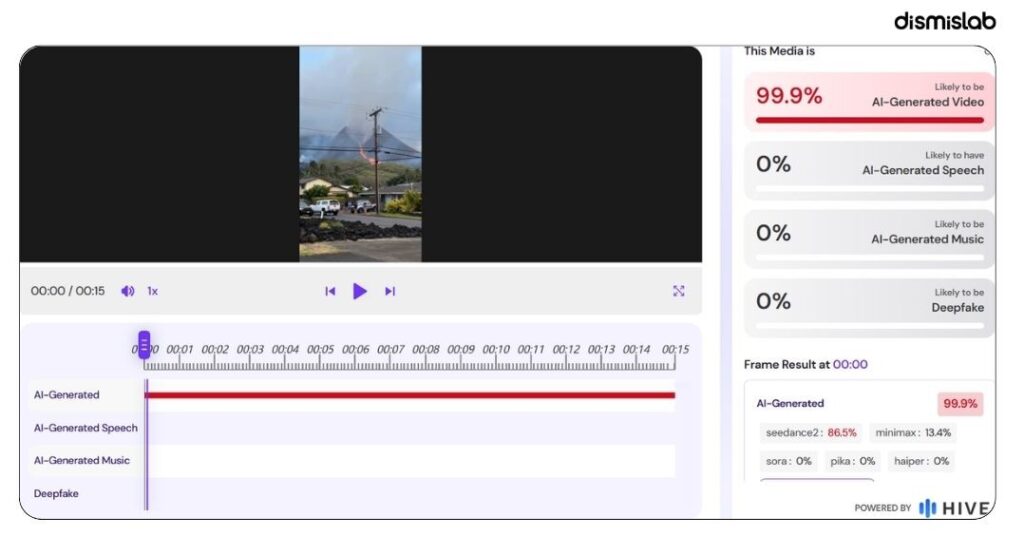Click the dismislab logo

tap(944, 21)
